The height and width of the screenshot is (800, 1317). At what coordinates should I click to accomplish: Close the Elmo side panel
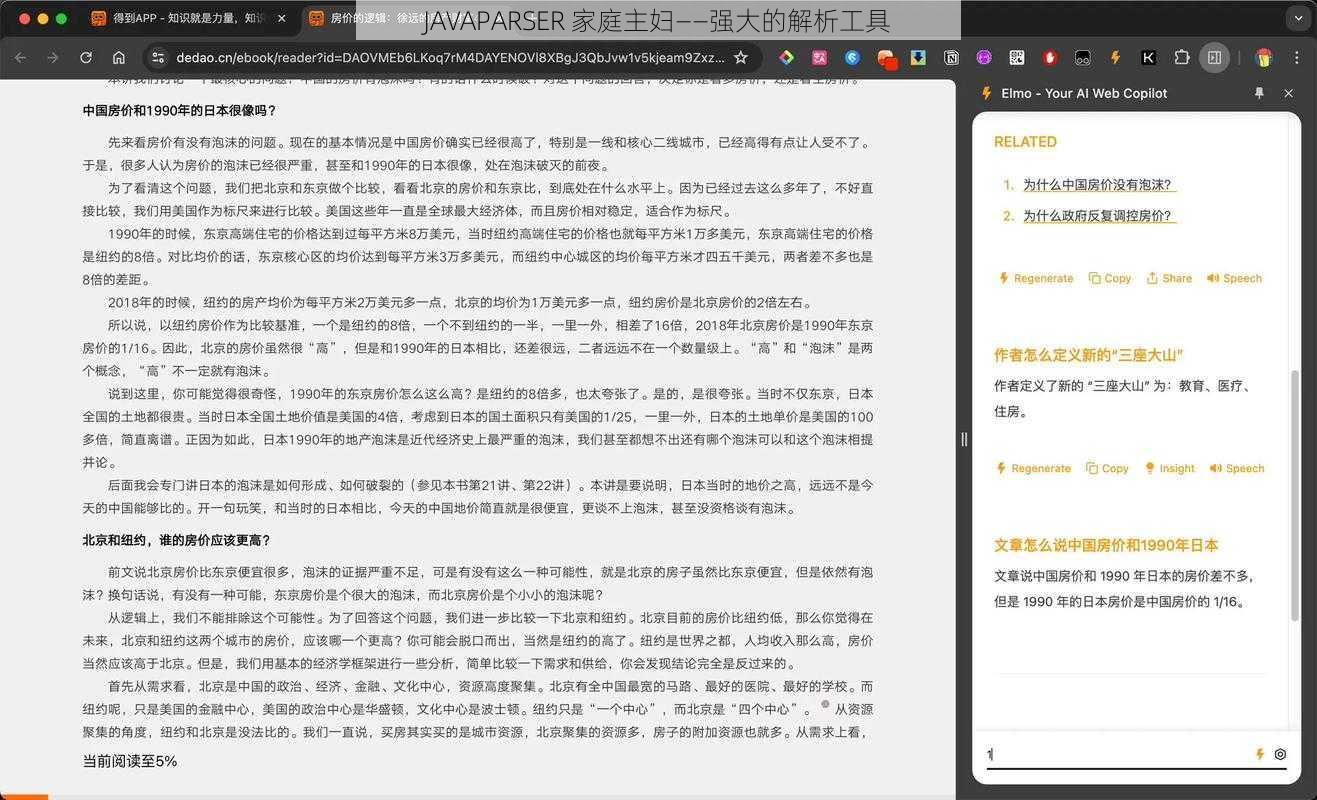pyautogui.click(x=1288, y=93)
